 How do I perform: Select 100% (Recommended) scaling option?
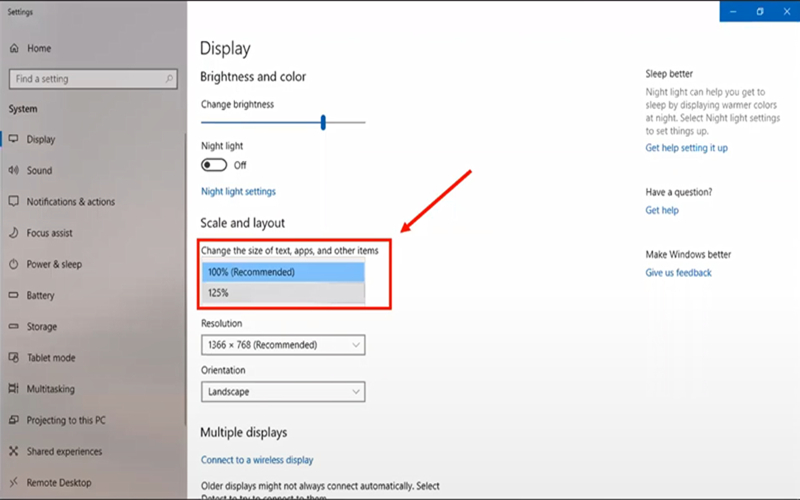283,272
